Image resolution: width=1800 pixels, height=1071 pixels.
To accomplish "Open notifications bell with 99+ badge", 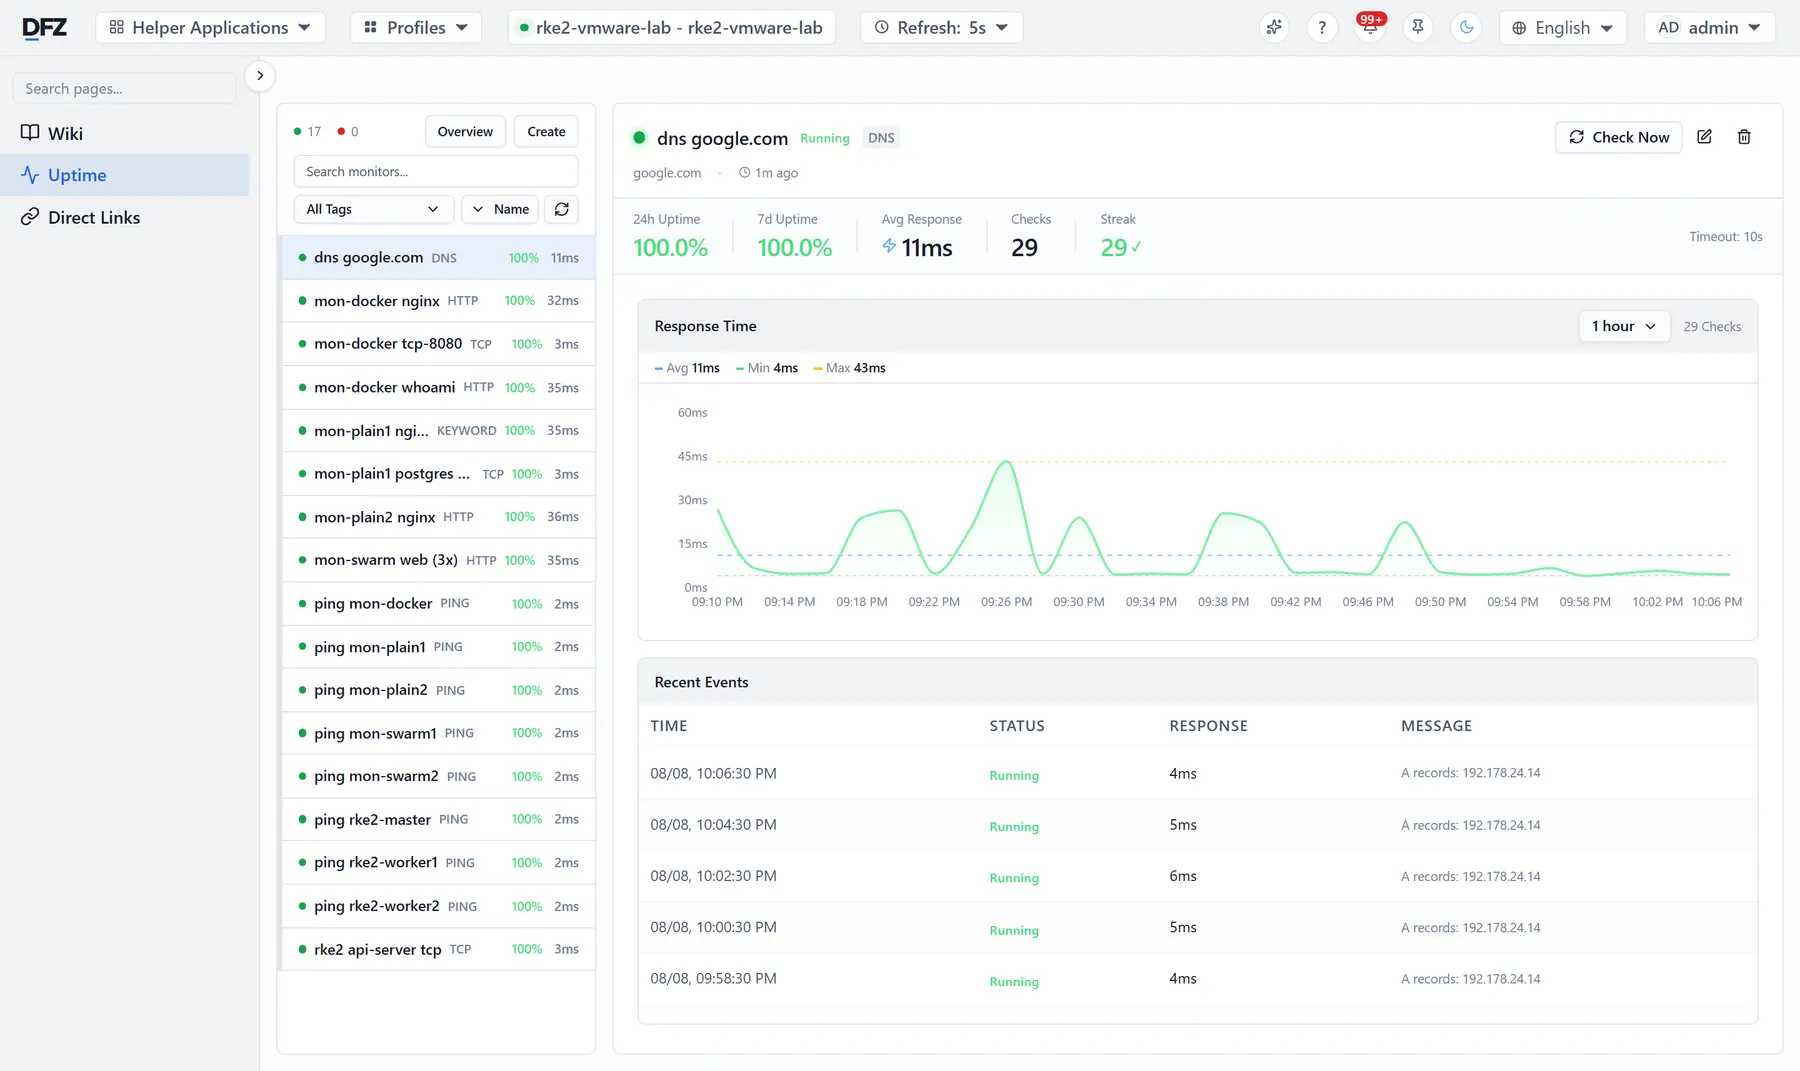I will pos(1370,28).
